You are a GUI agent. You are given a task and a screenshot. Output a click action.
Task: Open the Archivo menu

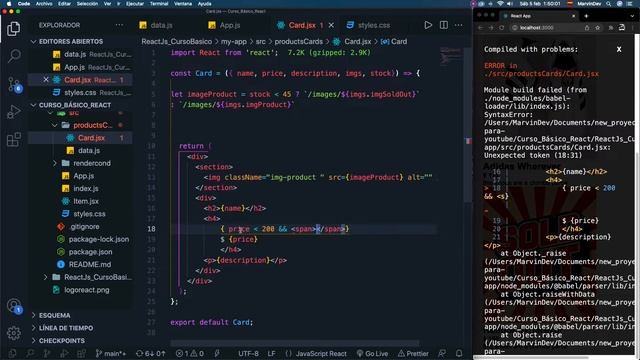(x=44, y=3)
